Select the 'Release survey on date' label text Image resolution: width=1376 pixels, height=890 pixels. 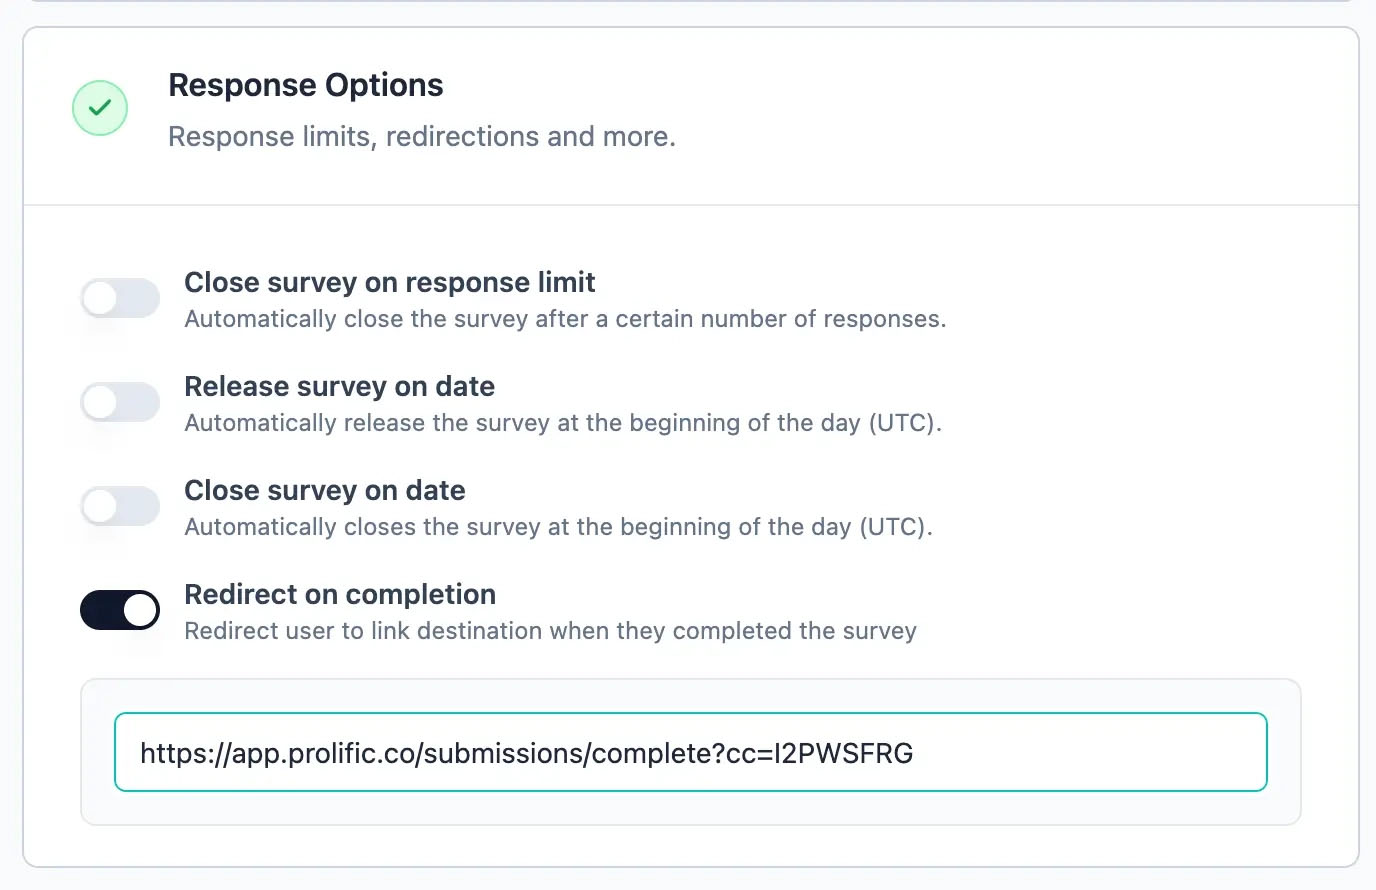[x=339, y=387]
